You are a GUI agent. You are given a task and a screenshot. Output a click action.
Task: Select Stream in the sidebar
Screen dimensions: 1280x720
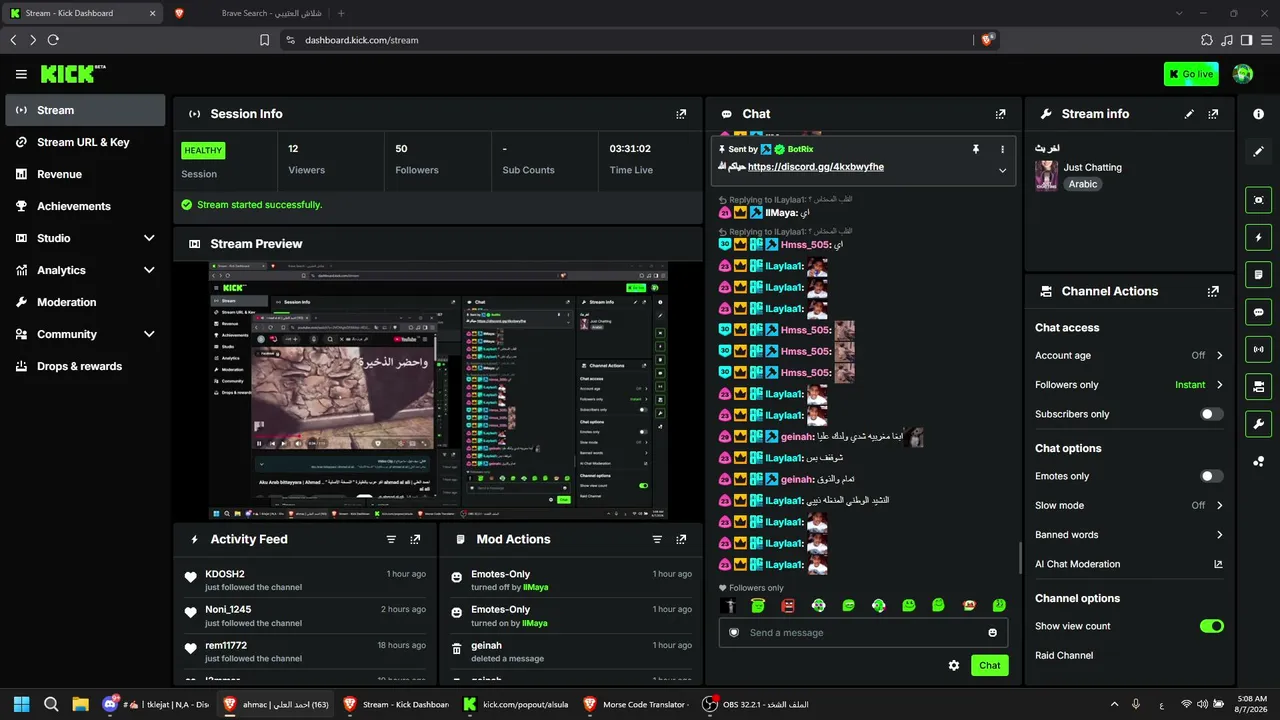click(x=85, y=110)
